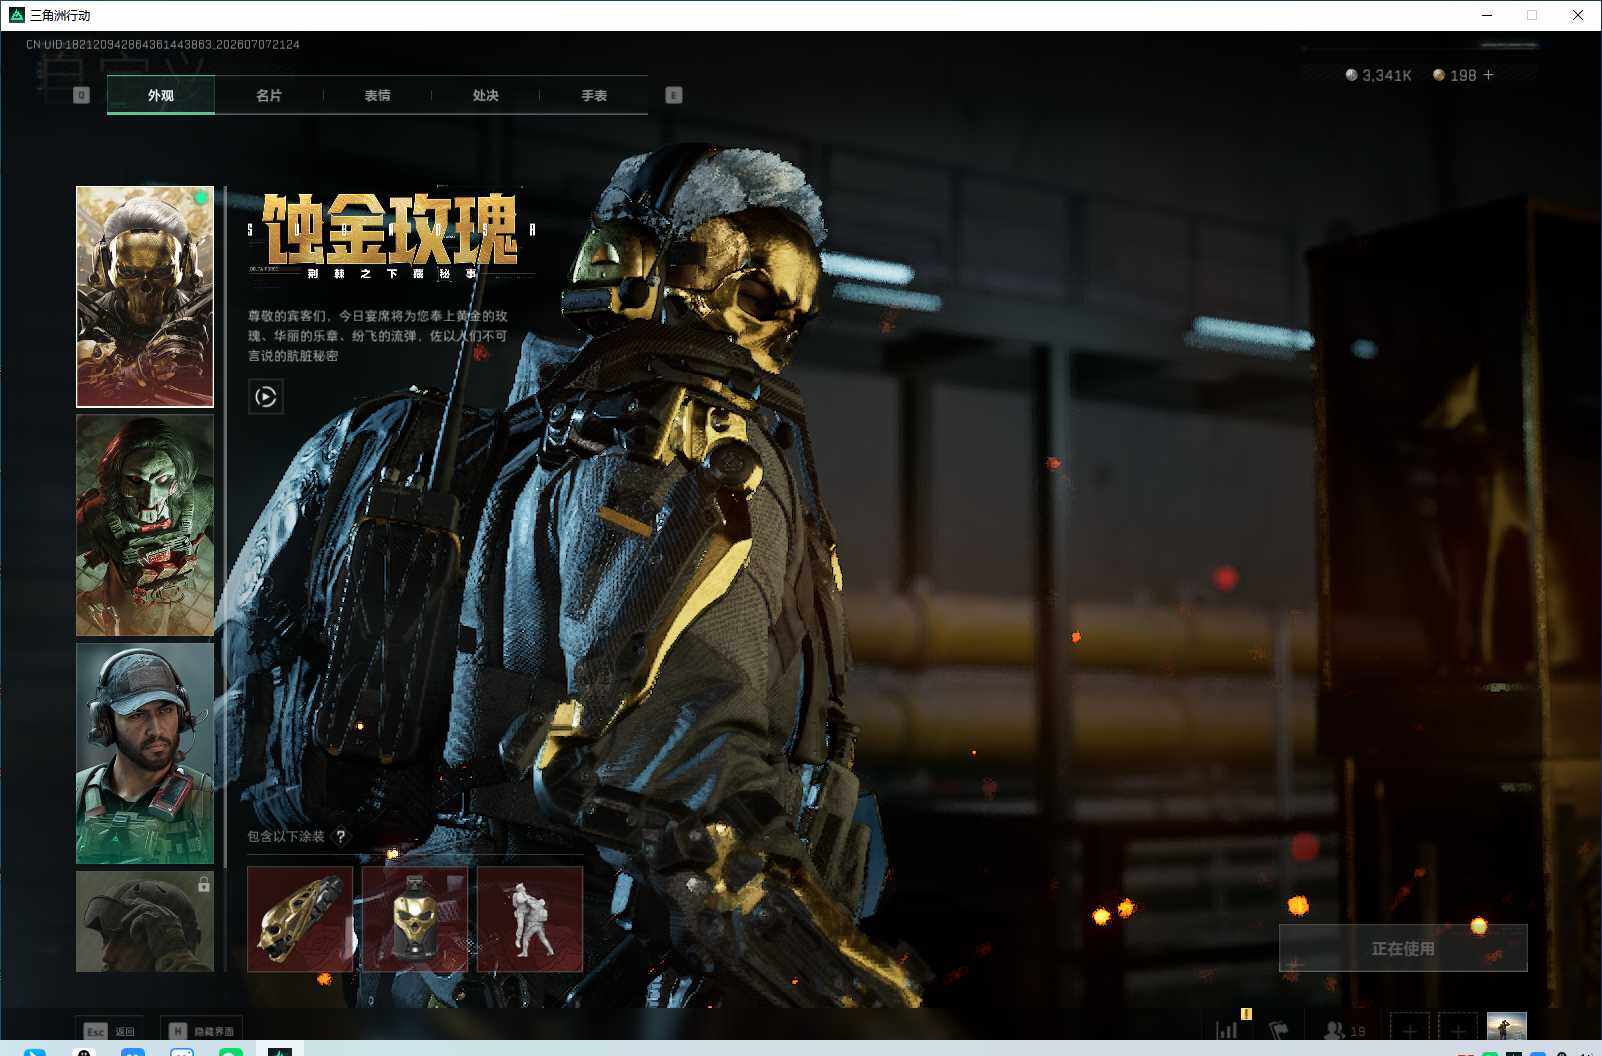Screen dimensions: 1602x1056
Task: Click the 包含以下涂装 label
Action: tap(286, 836)
